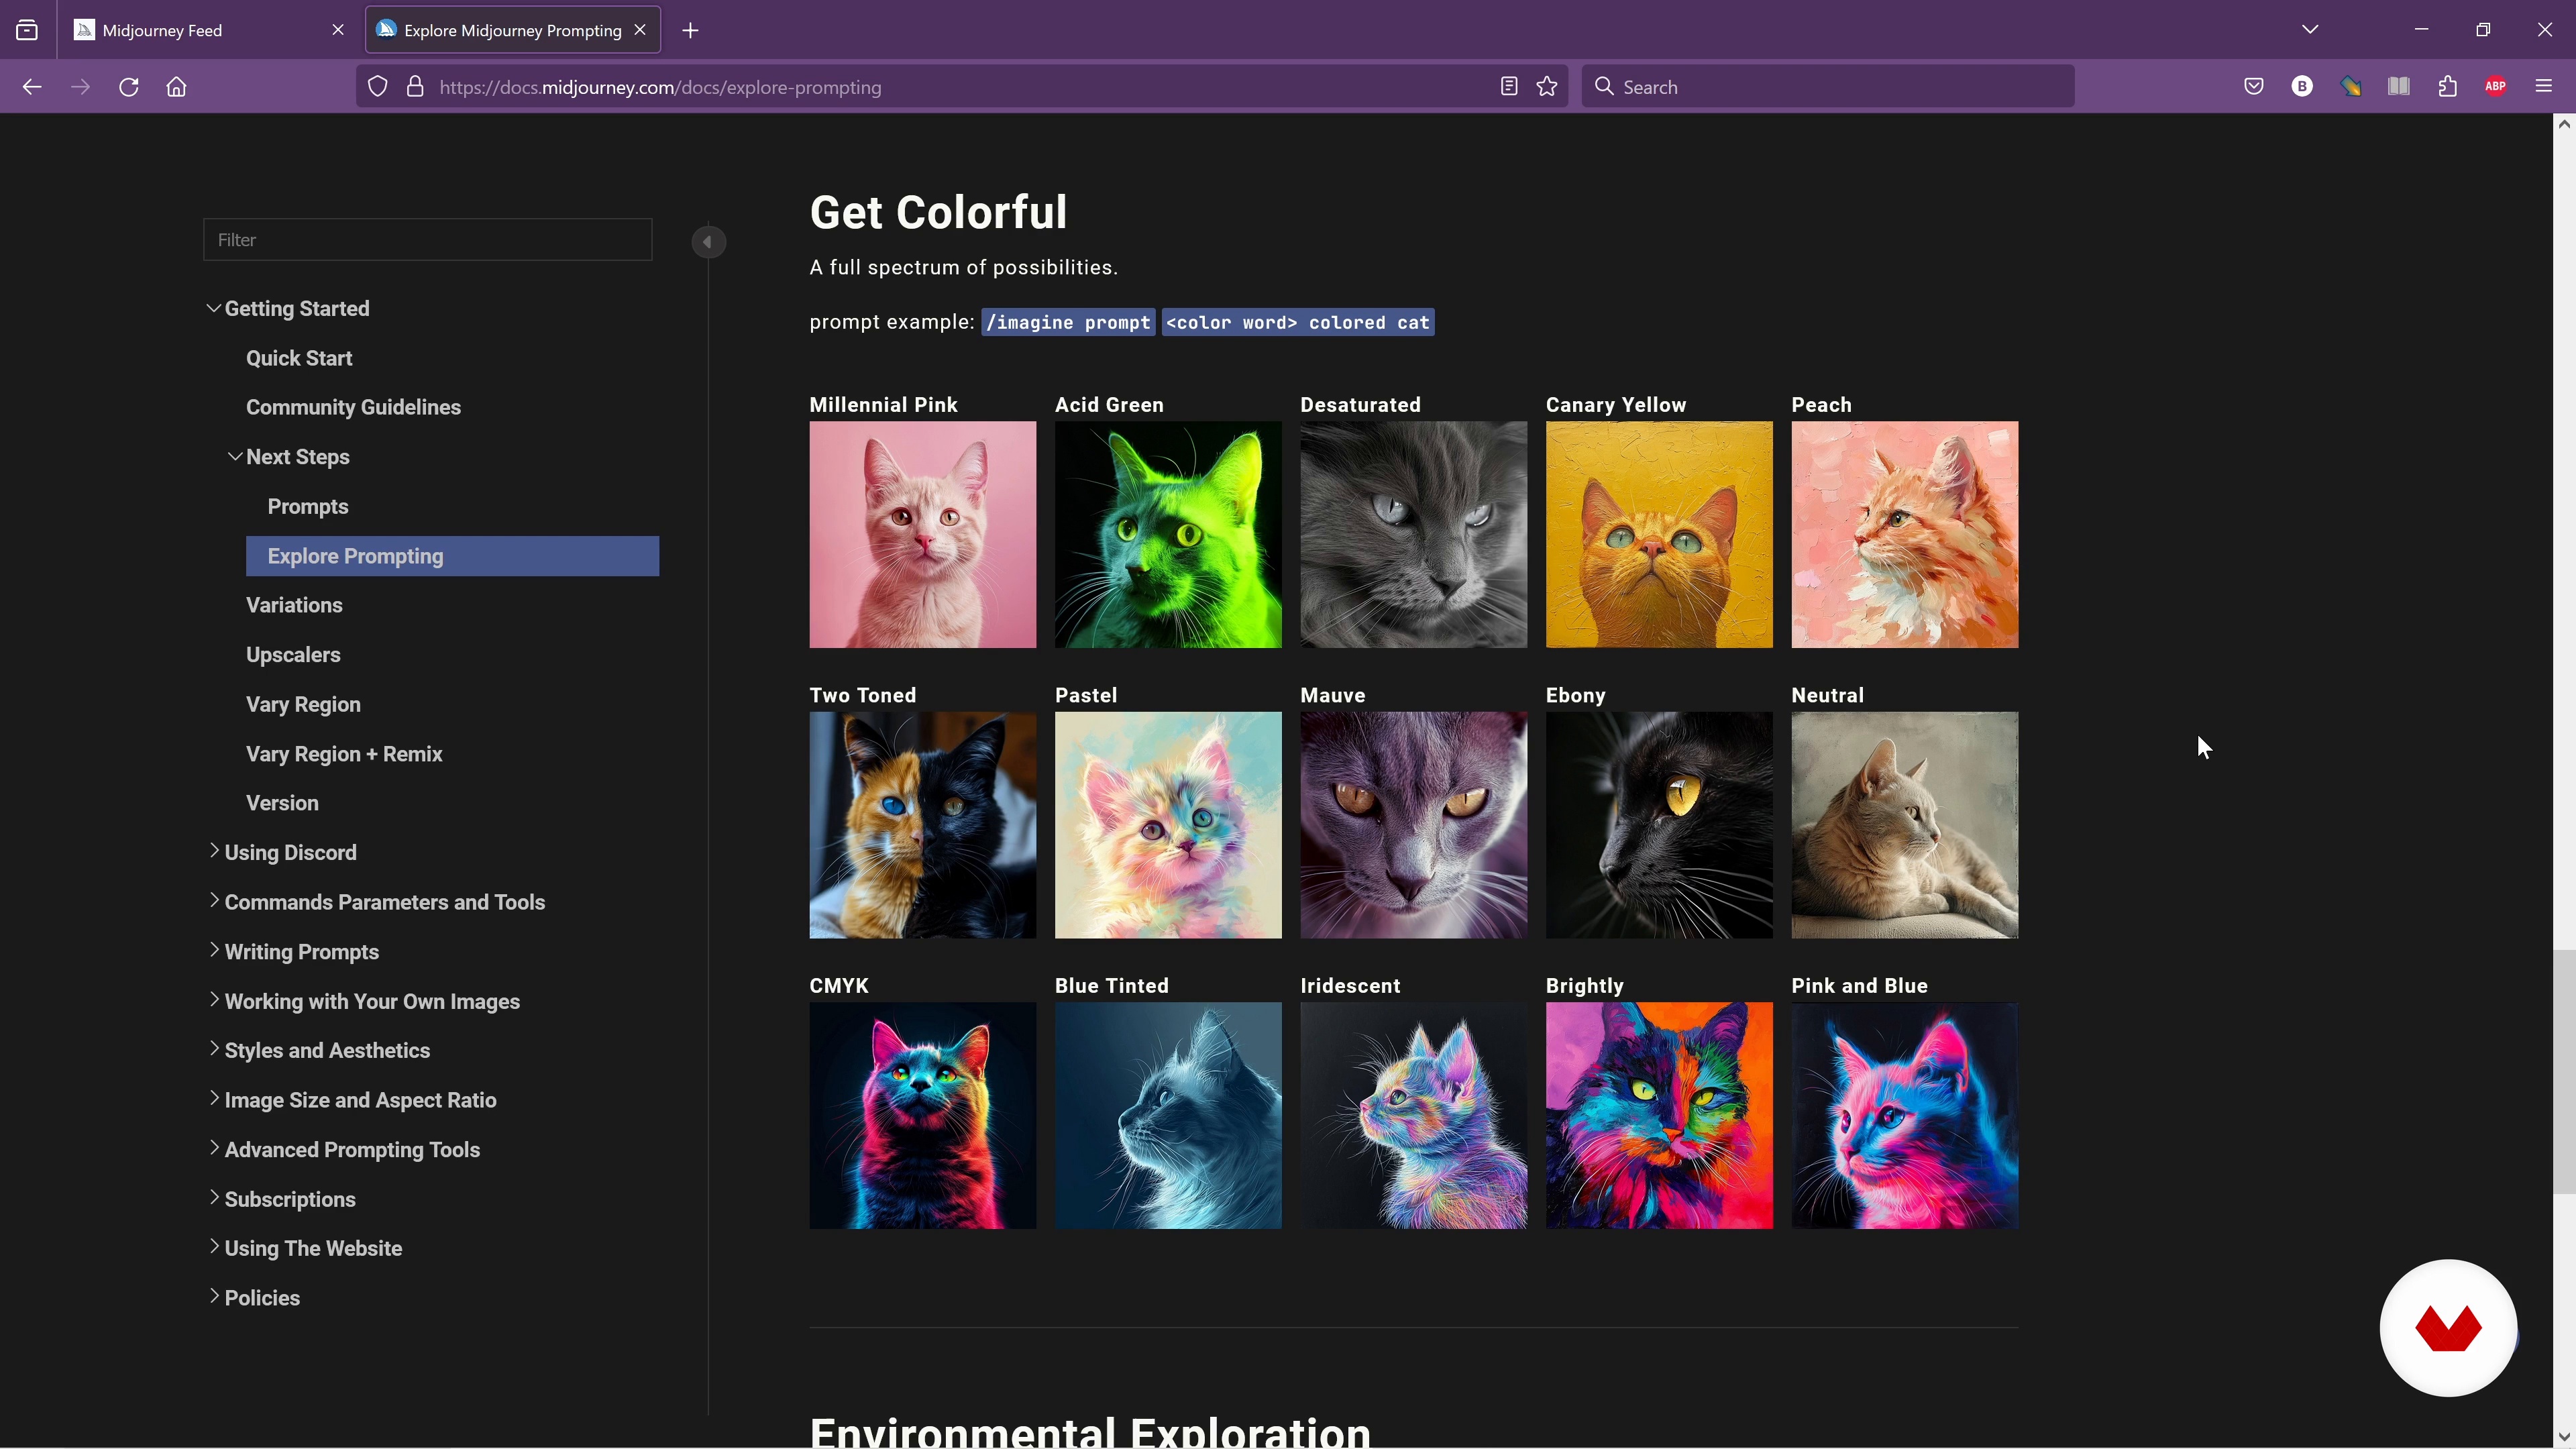Open the Version page
This screenshot has height=1449, width=2576.
[x=282, y=803]
